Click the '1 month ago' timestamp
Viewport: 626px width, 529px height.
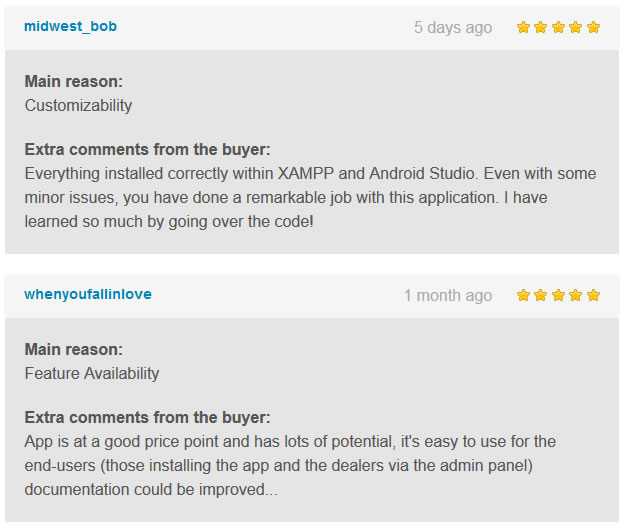[x=448, y=295]
